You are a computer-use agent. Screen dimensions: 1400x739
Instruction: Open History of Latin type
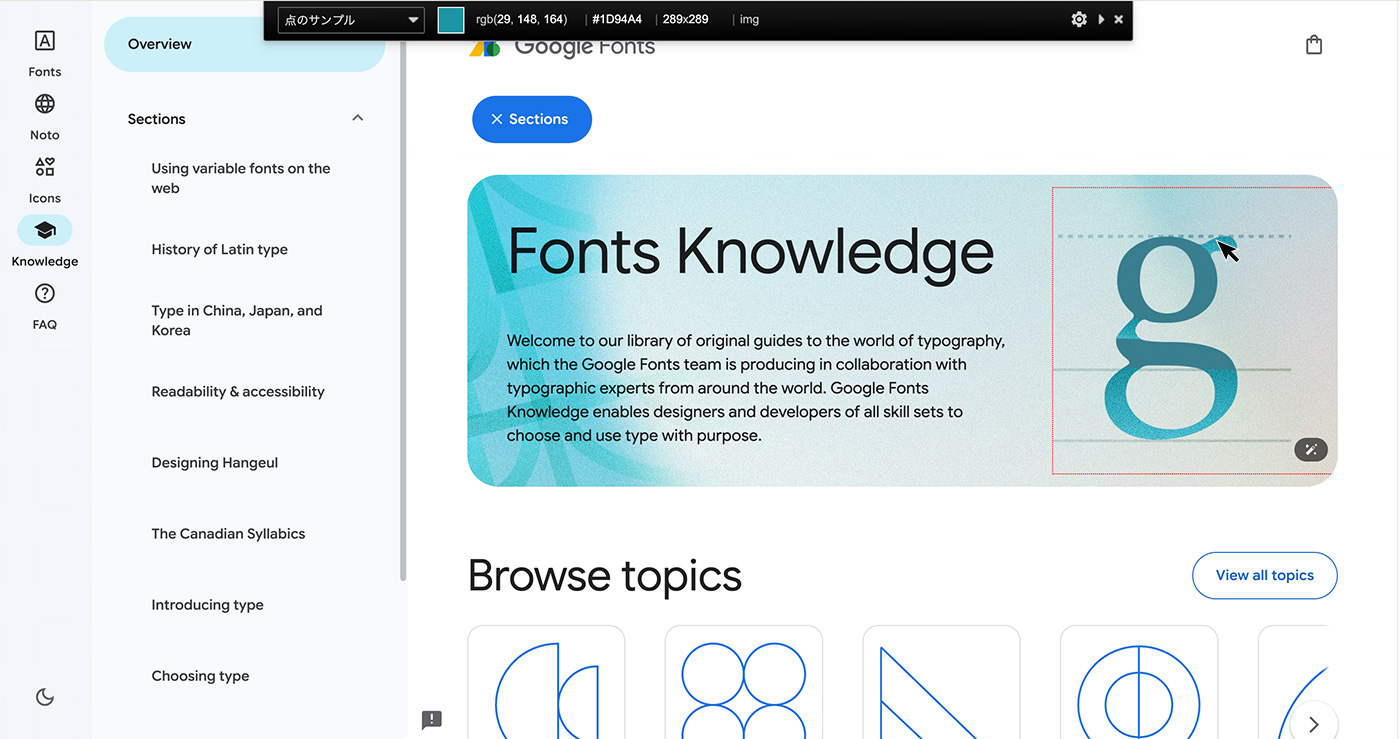(220, 249)
